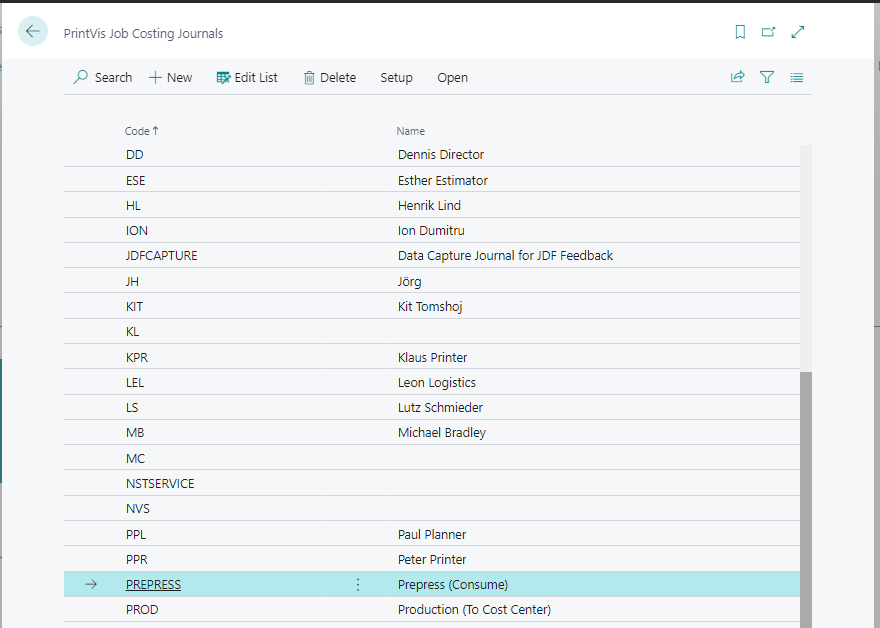
Task: Open page in new window icon
Action: click(768, 32)
